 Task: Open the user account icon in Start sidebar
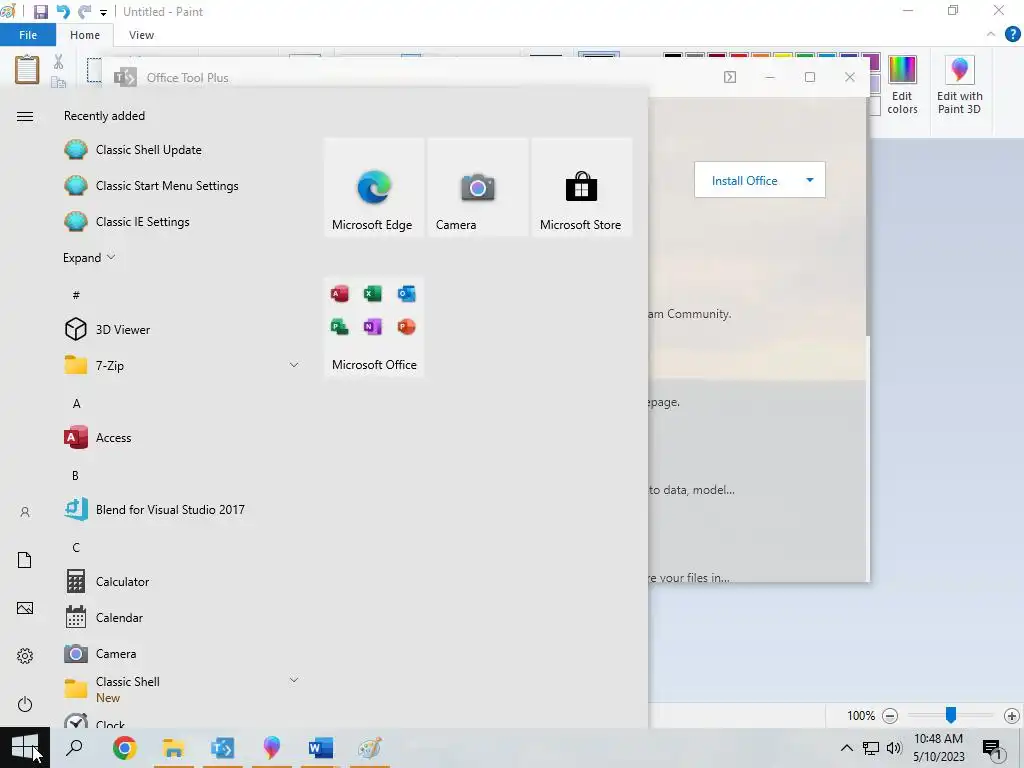click(x=25, y=512)
